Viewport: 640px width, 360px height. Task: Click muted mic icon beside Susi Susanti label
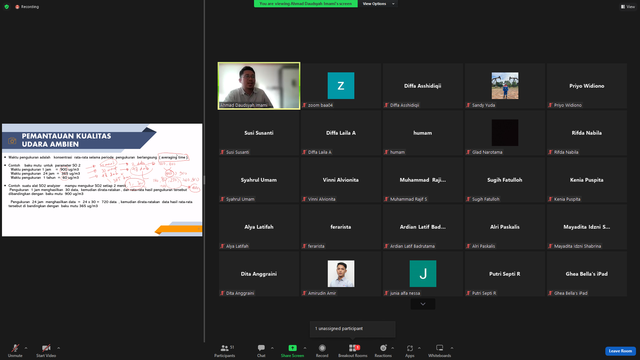click(222, 152)
